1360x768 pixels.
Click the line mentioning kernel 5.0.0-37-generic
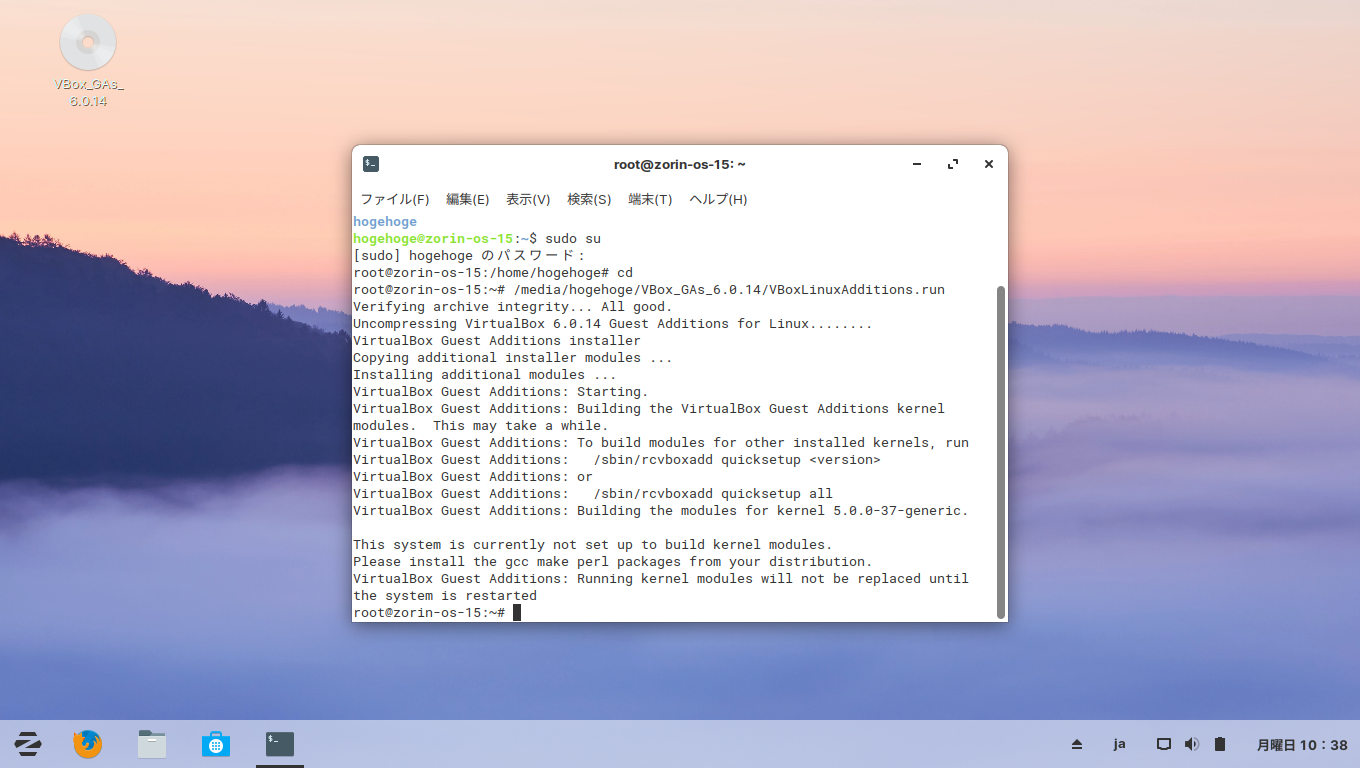(661, 510)
